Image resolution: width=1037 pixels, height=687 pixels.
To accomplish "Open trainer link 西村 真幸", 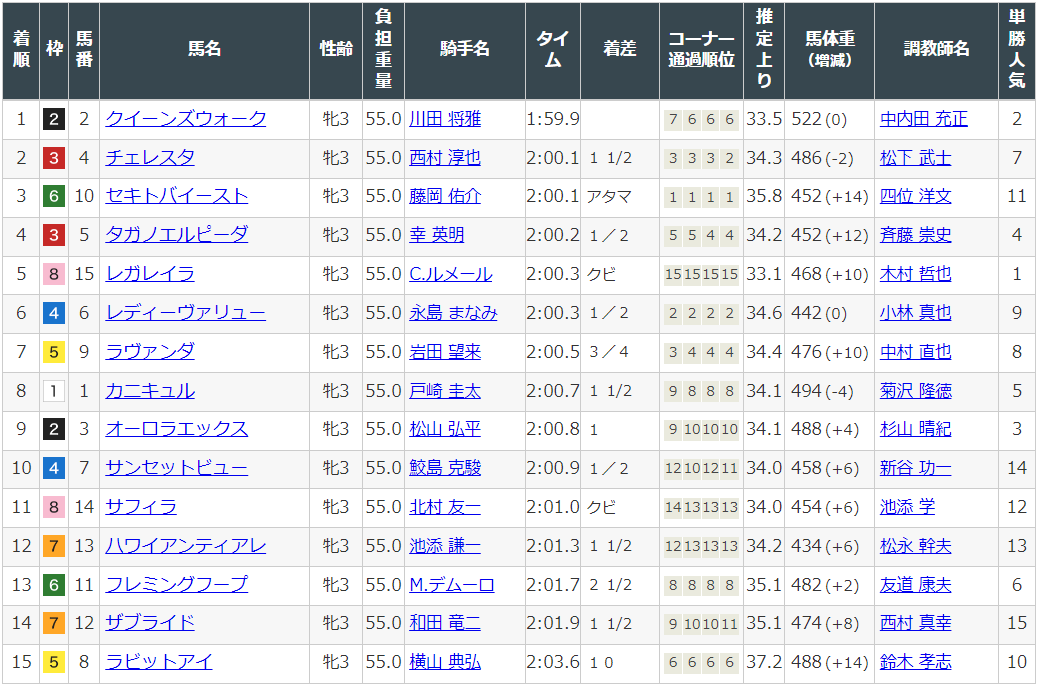I will [x=915, y=623].
